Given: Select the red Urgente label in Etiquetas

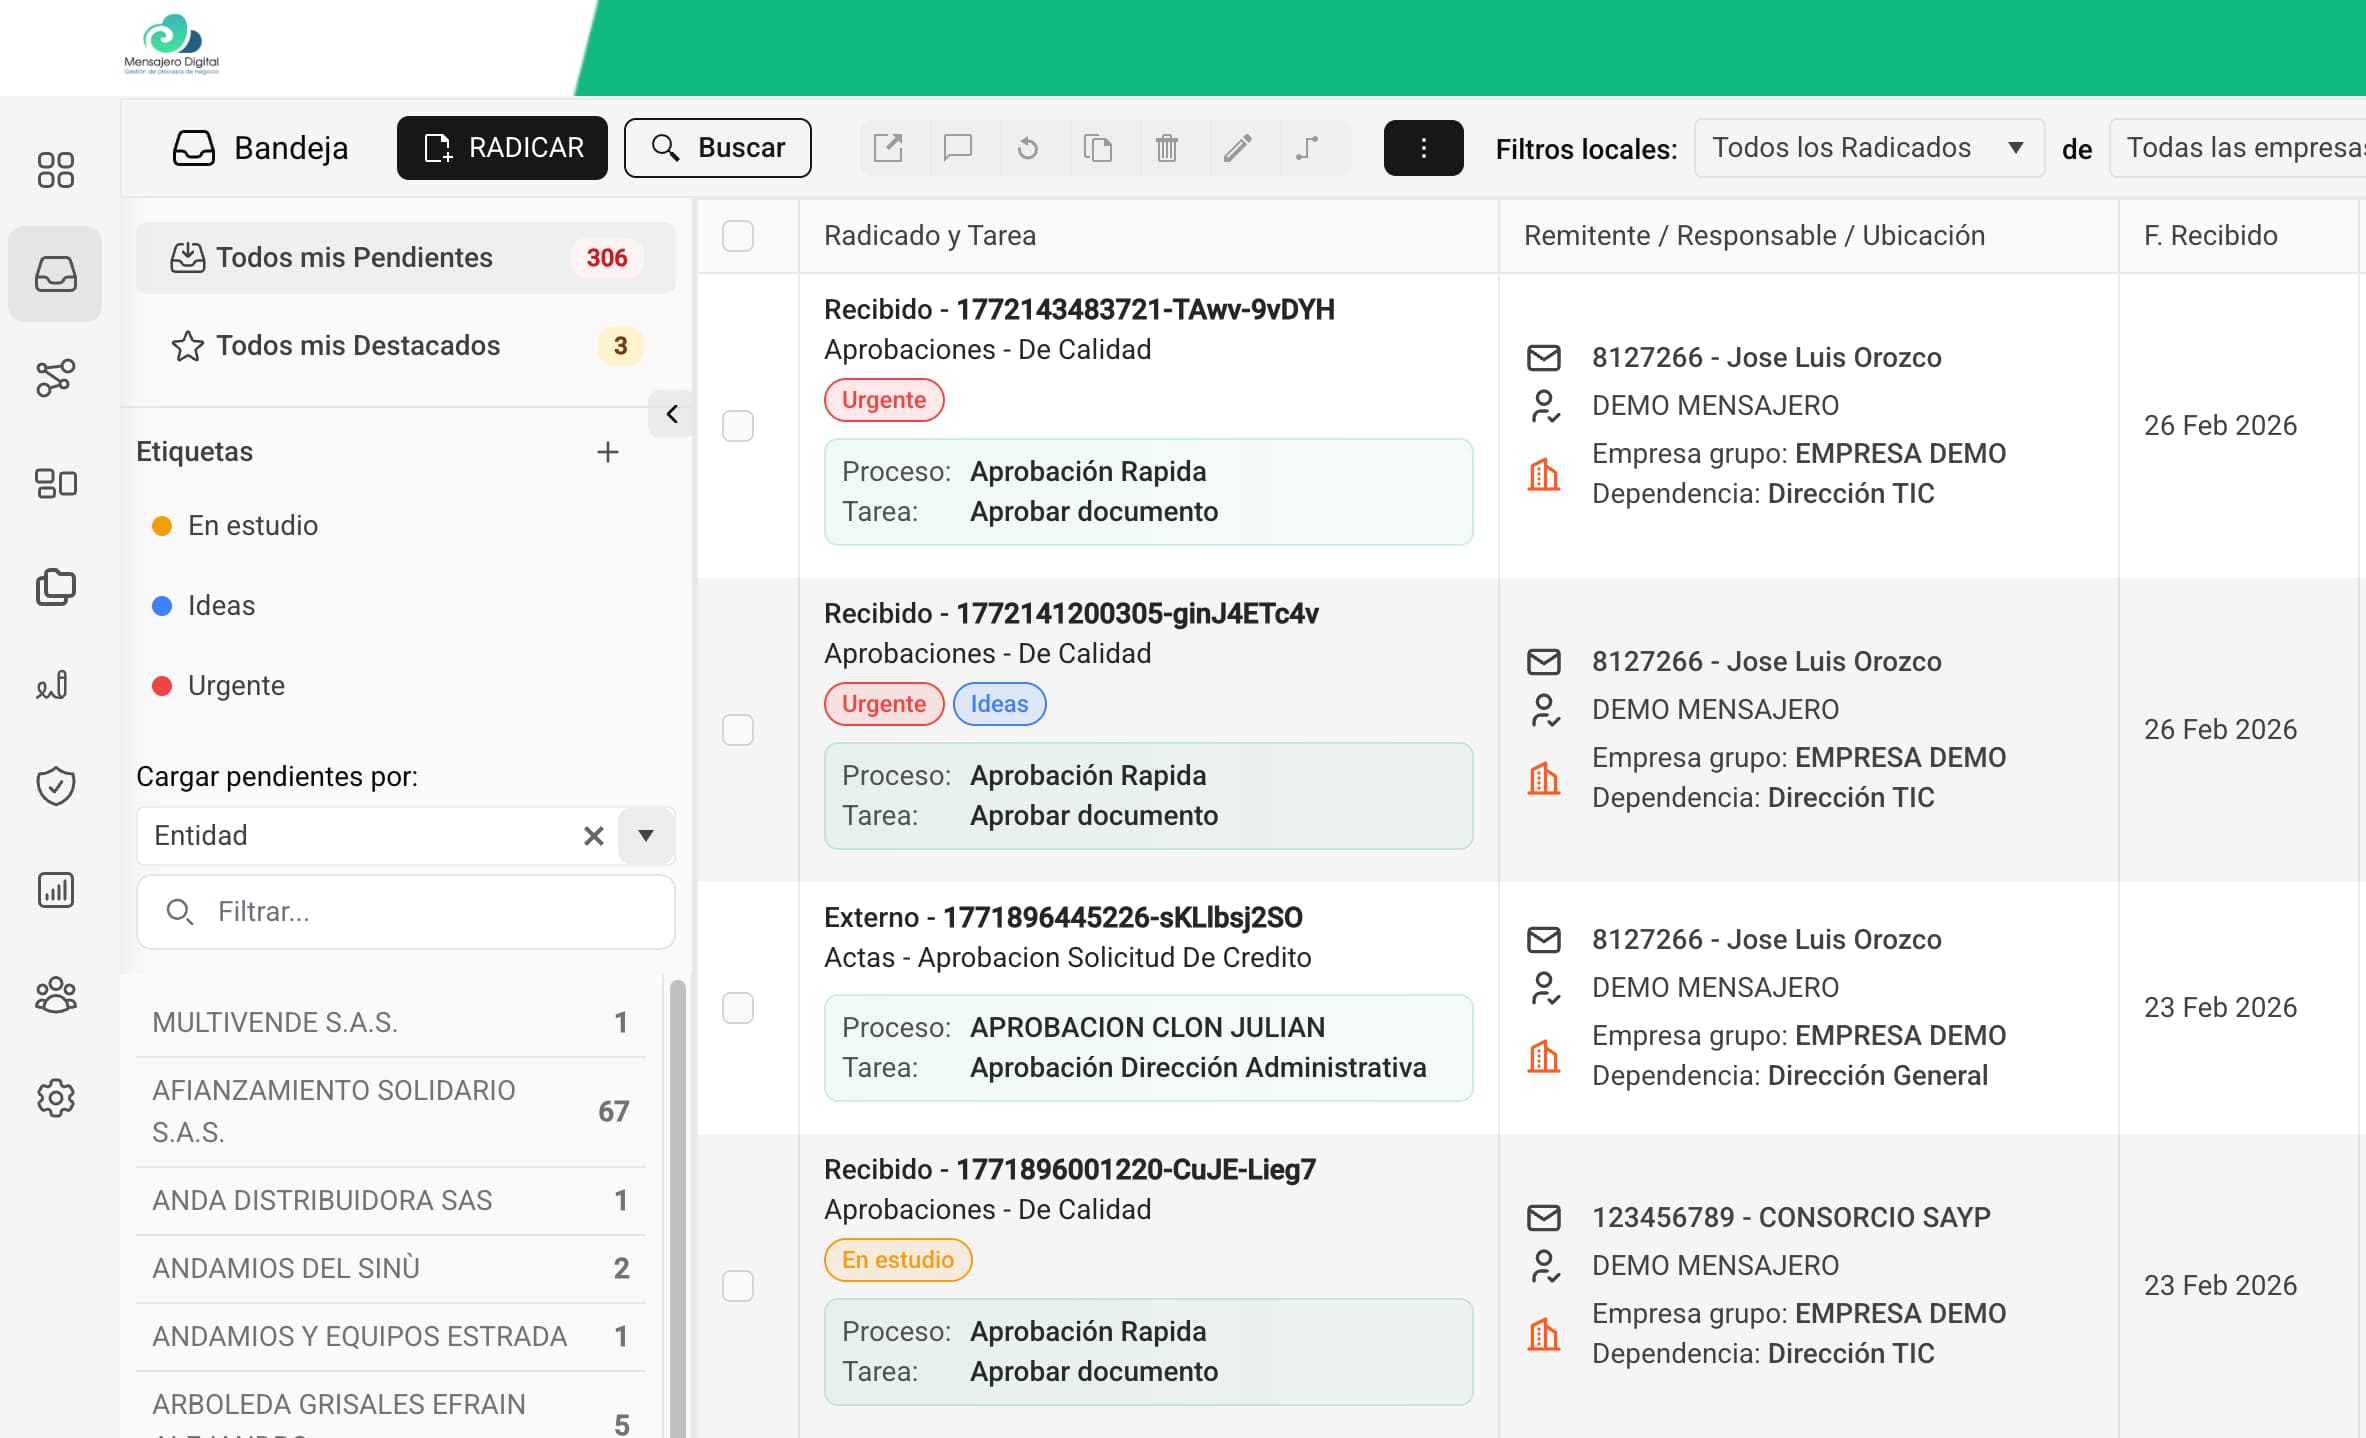Looking at the screenshot, I should 235,686.
